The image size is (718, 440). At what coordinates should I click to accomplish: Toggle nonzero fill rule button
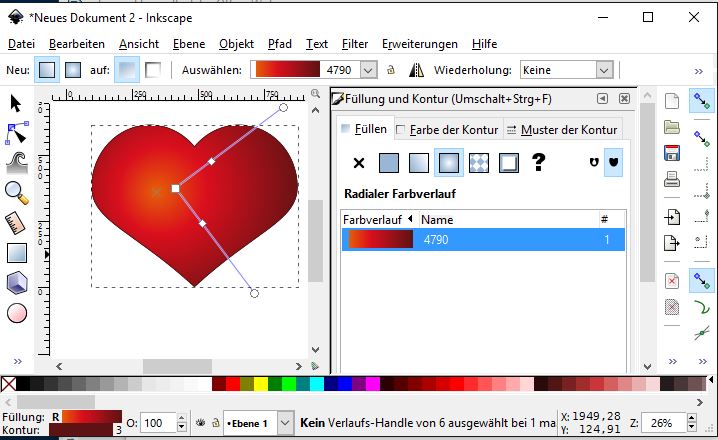click(x=614, y=162)
